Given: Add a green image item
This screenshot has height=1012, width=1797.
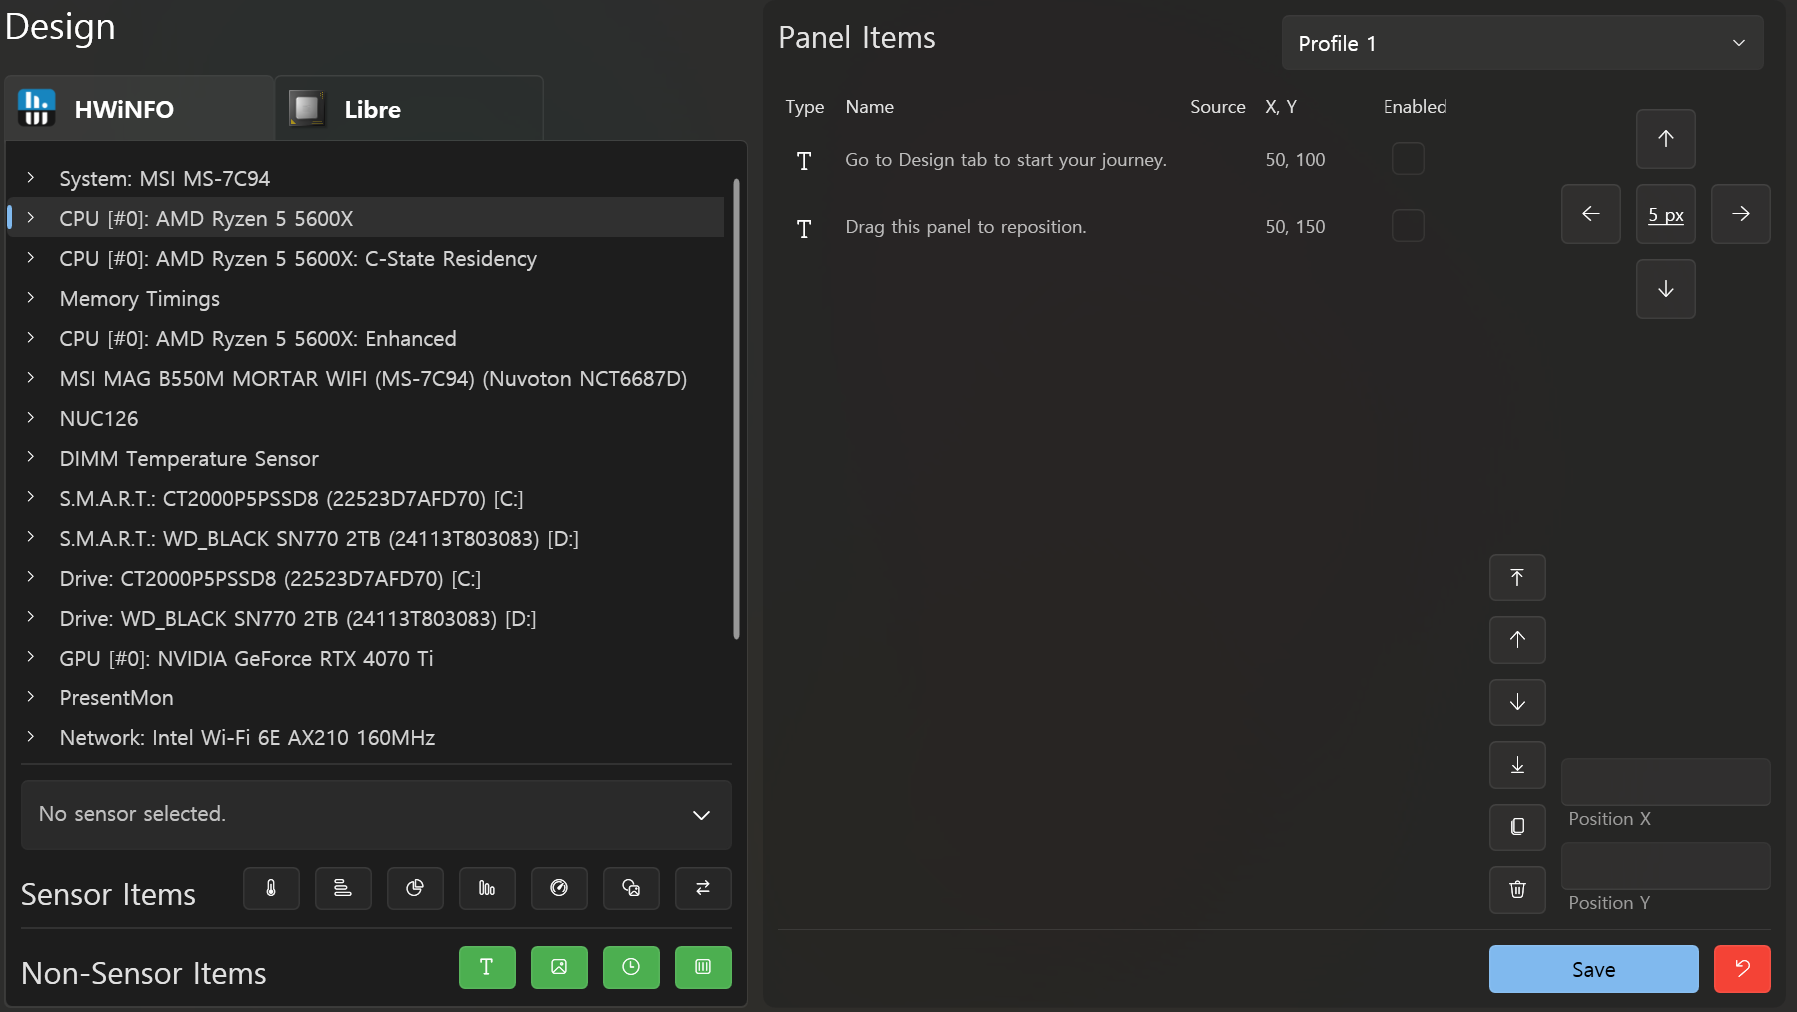Looking at the screenshot, I should click(559, 967).
